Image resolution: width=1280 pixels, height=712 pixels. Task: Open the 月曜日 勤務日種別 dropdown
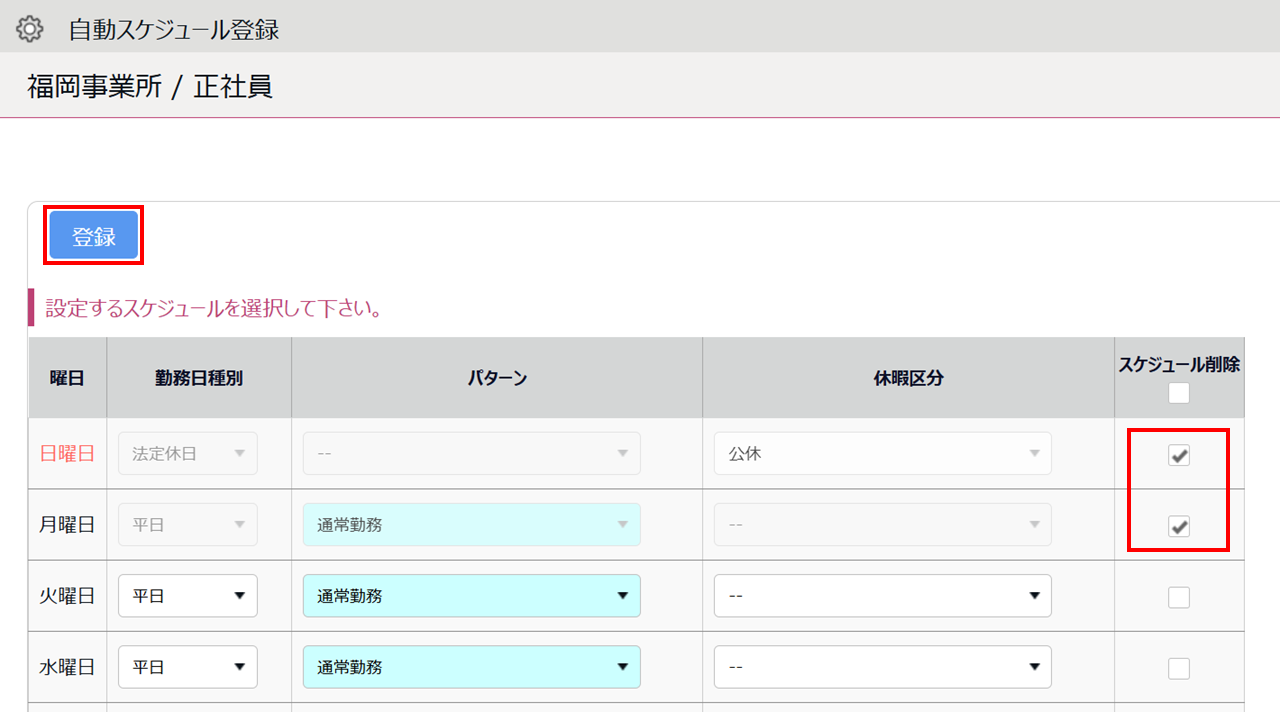(x=188, y=524)
